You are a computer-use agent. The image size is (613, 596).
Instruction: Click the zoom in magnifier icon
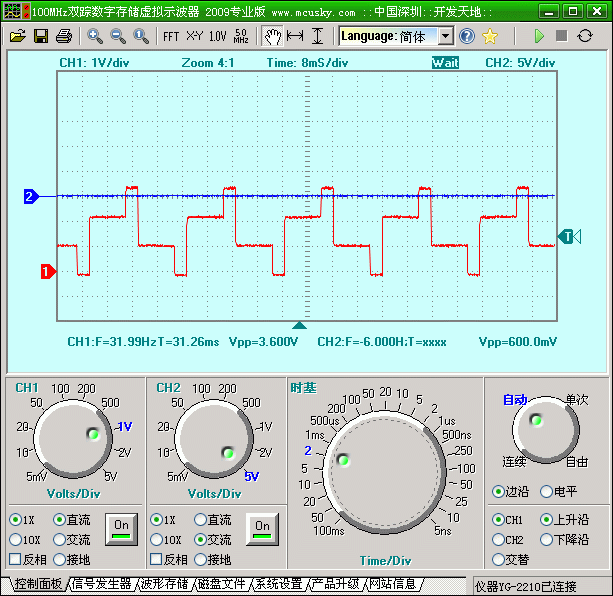(95, 36)
